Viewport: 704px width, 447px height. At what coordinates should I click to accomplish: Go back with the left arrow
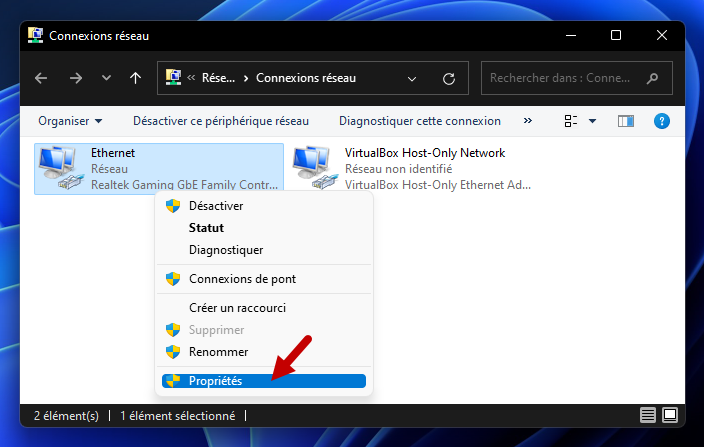point(41,78)
